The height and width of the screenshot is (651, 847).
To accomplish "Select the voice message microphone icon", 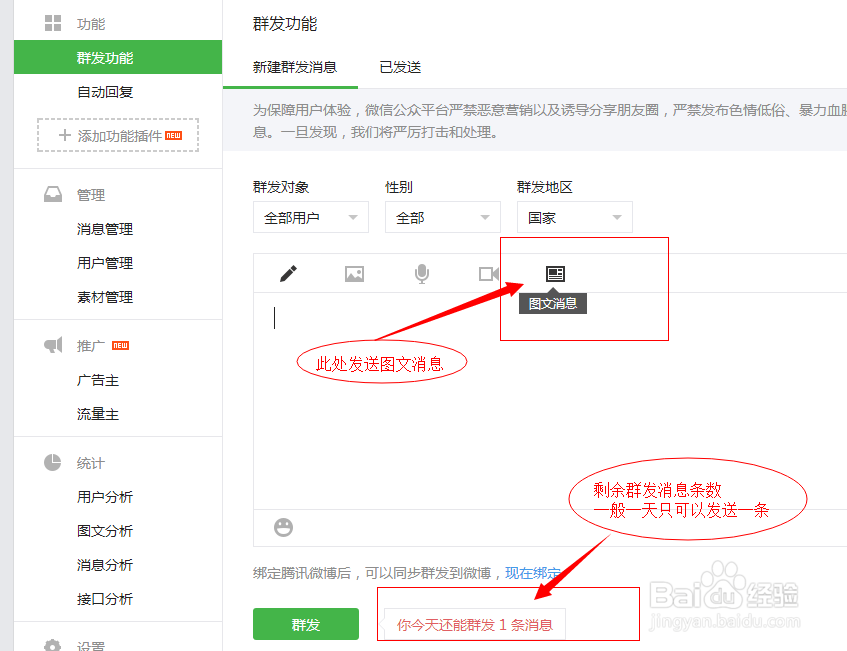I will [421, 272].
